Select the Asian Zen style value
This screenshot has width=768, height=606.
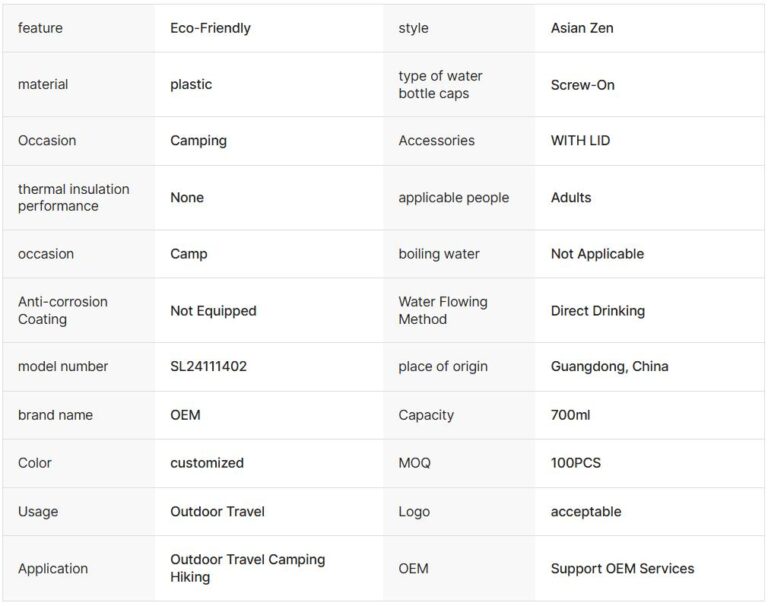(582, 28)
